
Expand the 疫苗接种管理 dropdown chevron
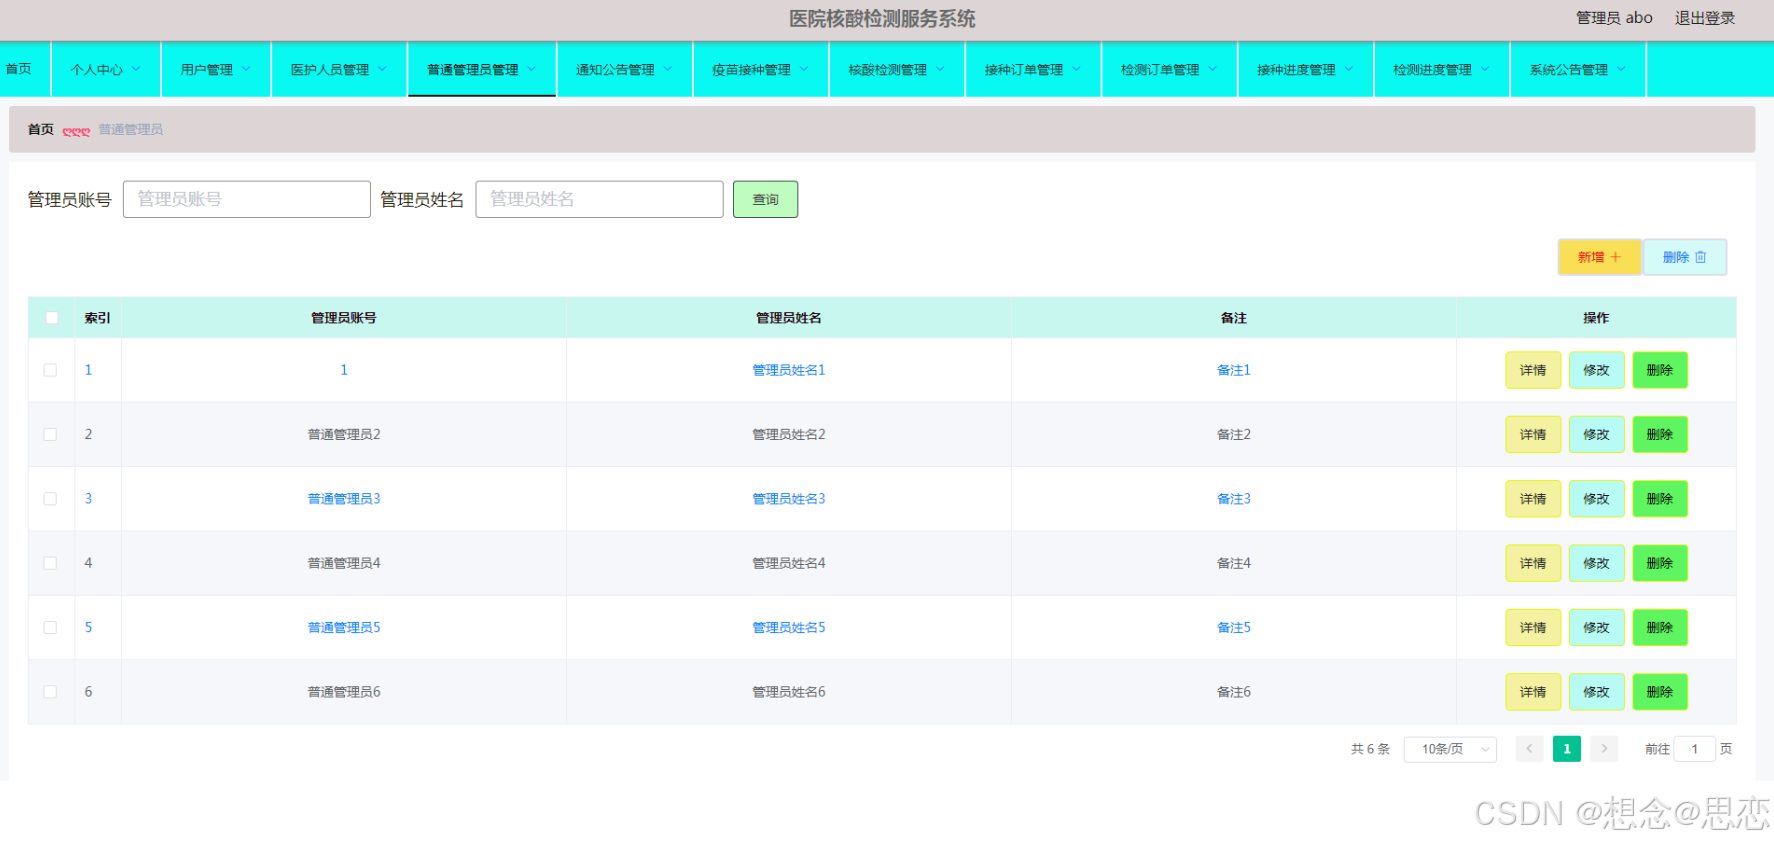point(804,69)
